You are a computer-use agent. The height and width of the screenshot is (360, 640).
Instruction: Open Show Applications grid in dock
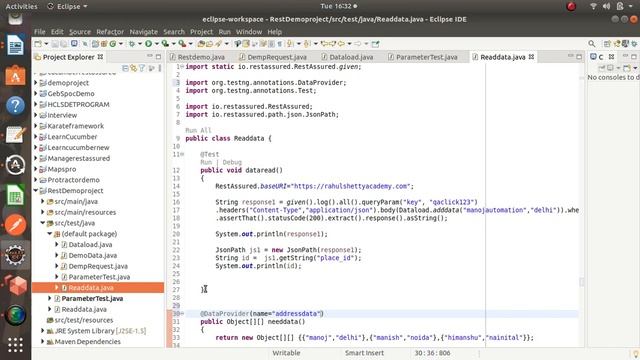point(15,345)
